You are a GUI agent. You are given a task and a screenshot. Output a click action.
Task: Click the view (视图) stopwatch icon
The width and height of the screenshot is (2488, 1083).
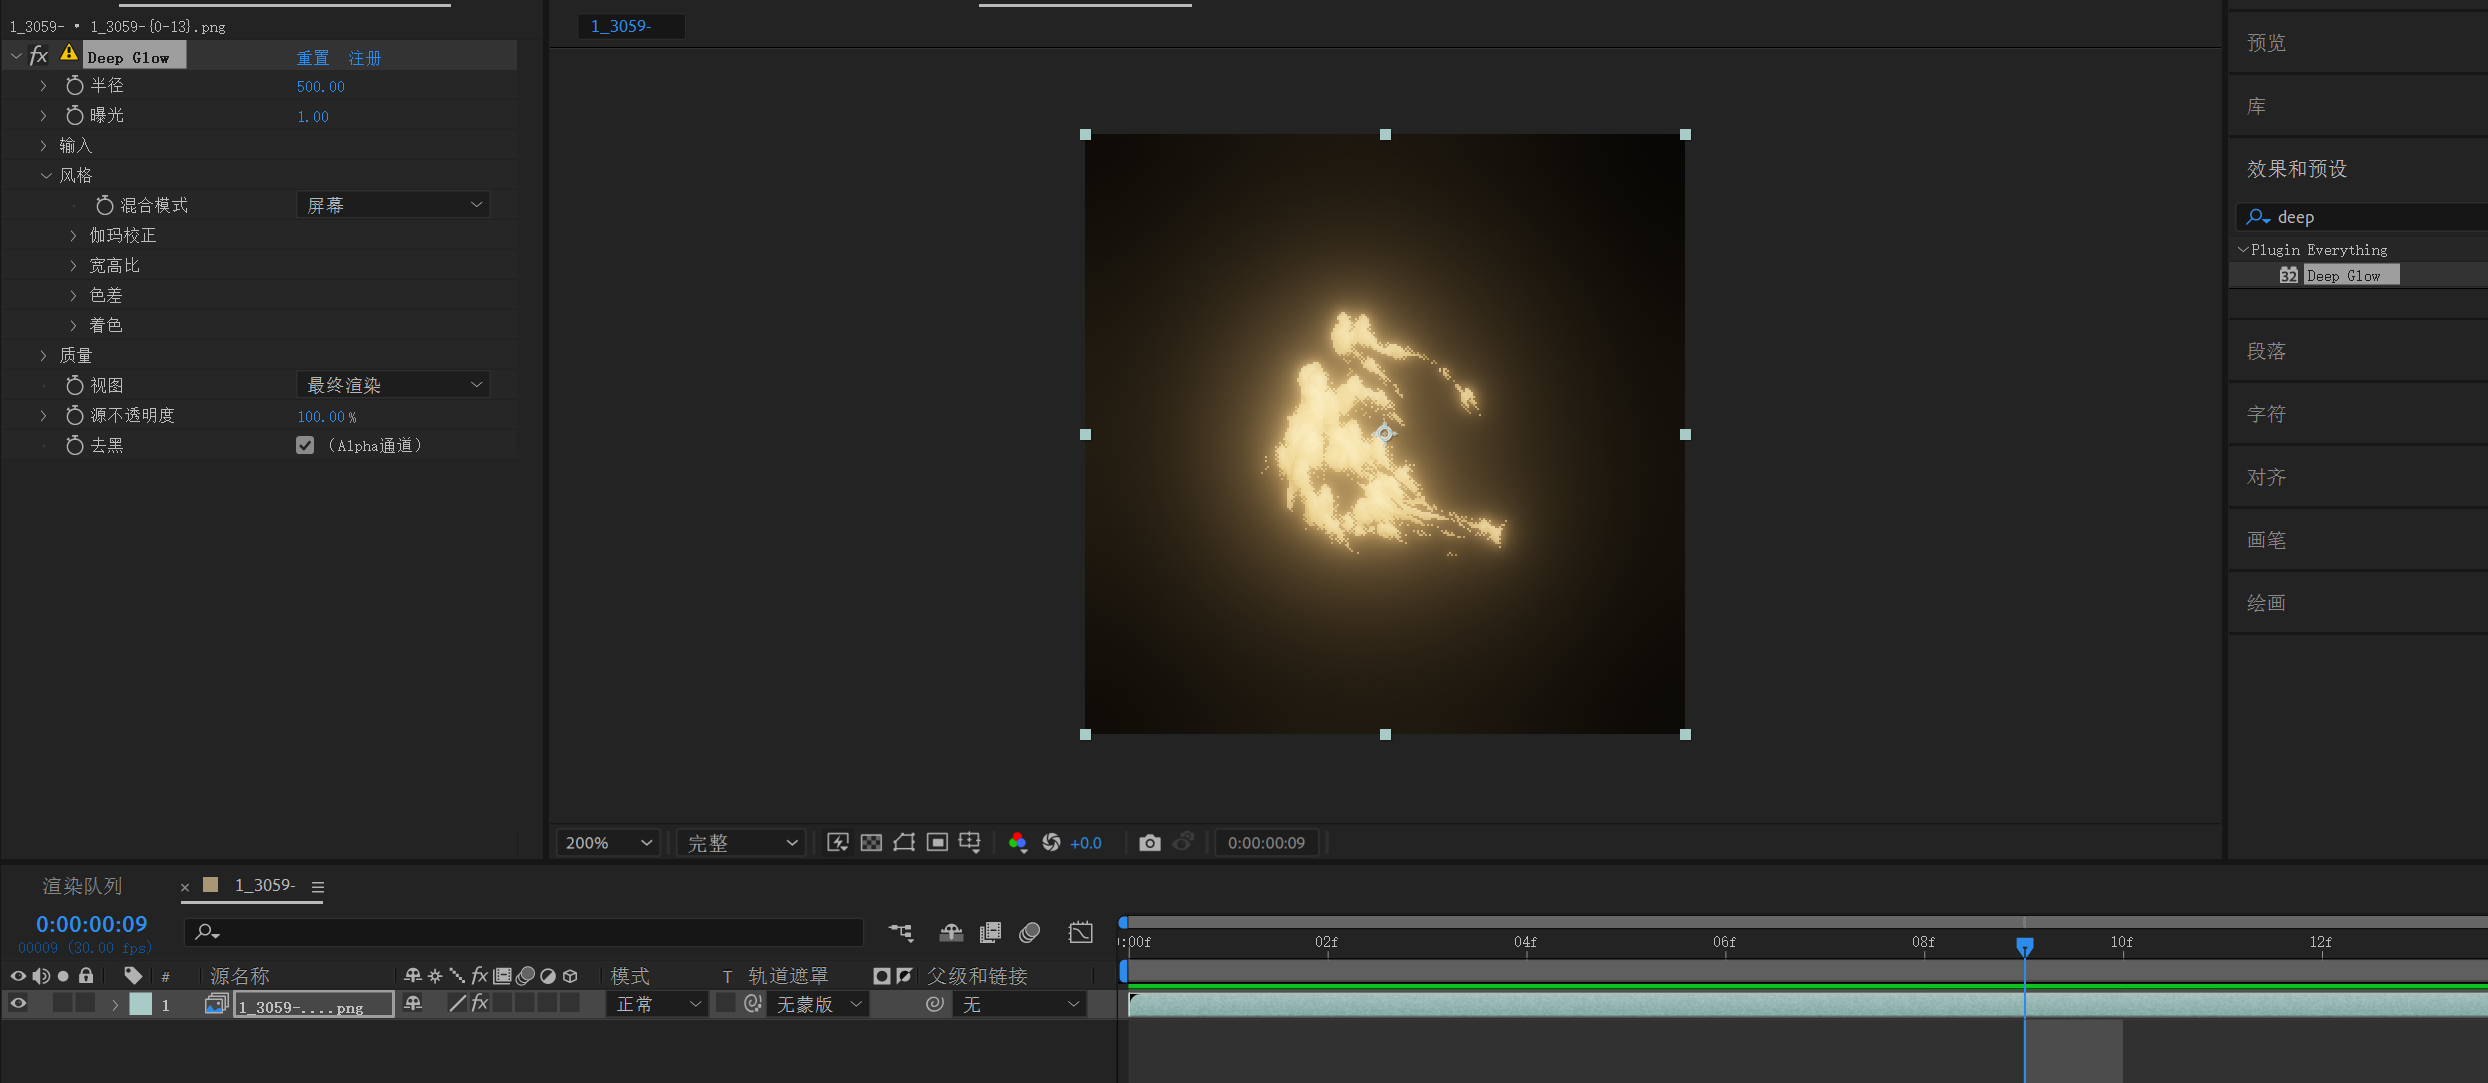tap(74, 386)
